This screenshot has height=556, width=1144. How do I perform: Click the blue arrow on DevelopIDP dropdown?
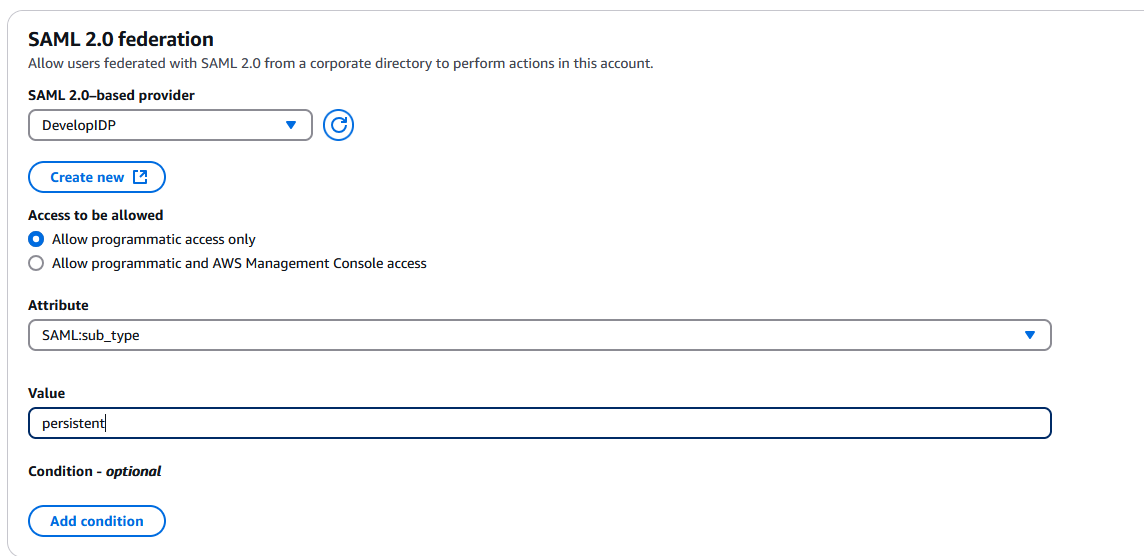291,125
